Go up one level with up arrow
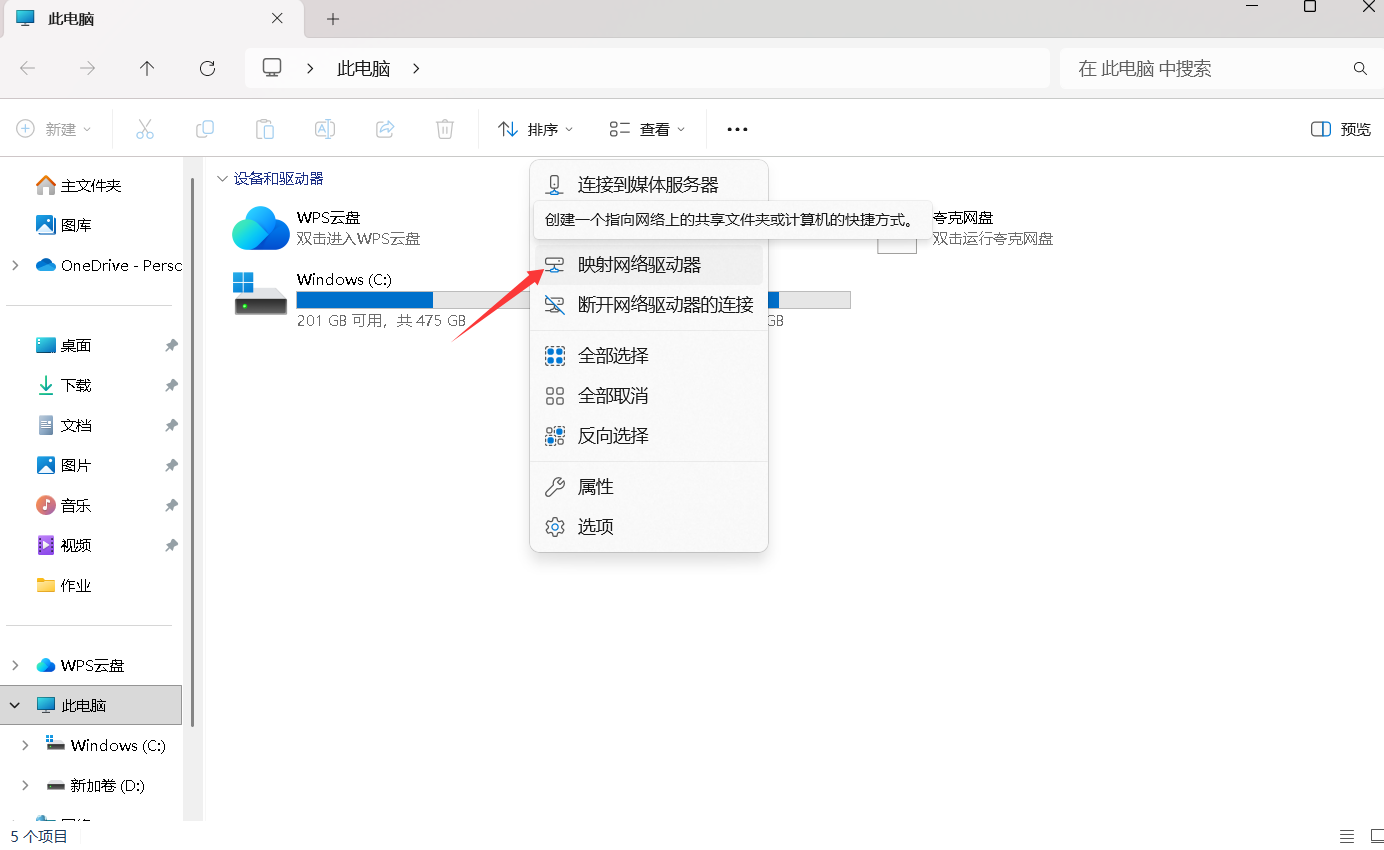 pyautogui.click(x=147, y=68)
